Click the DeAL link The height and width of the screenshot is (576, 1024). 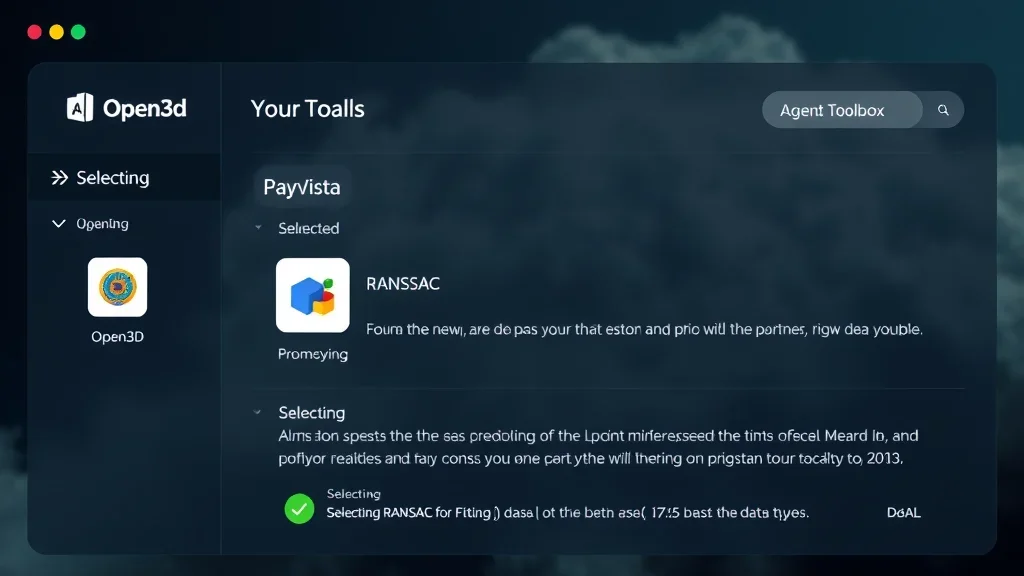point(904,512)
